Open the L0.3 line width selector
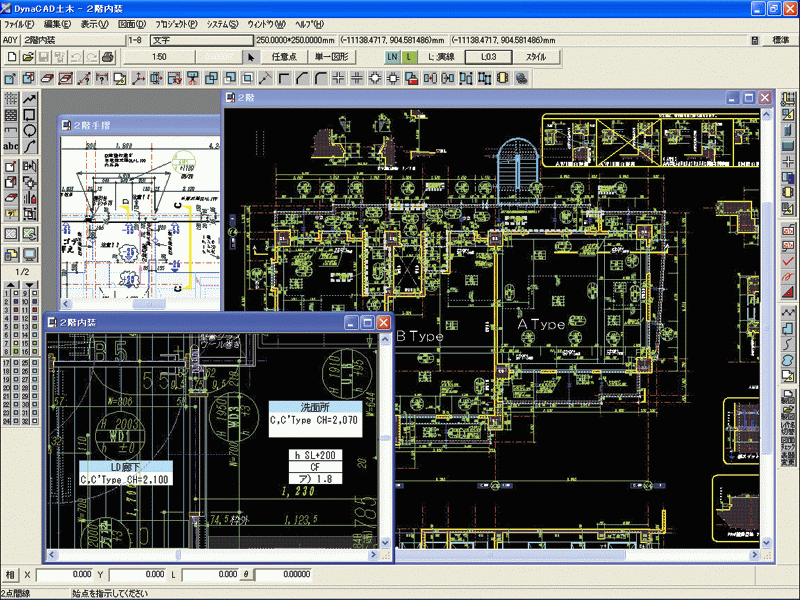This screenshot has height=600, width=800. [x=489, y=57]
